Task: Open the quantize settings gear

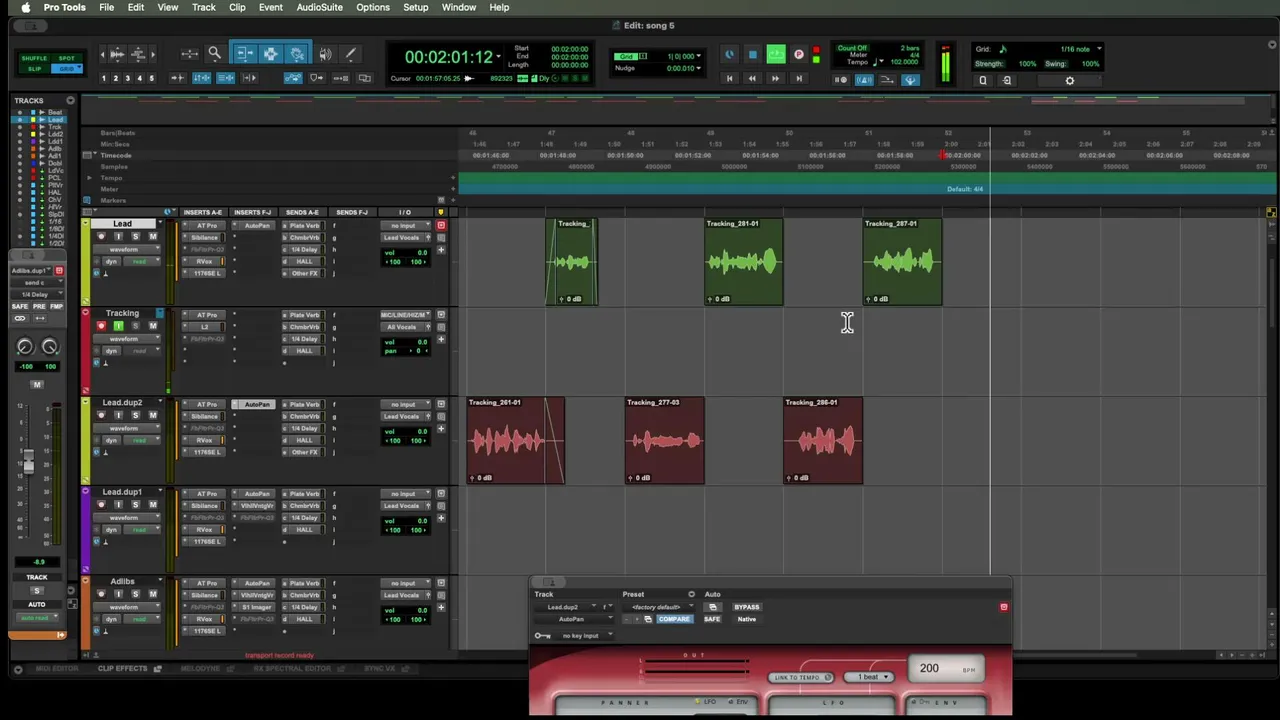Action: point(1069,81)
